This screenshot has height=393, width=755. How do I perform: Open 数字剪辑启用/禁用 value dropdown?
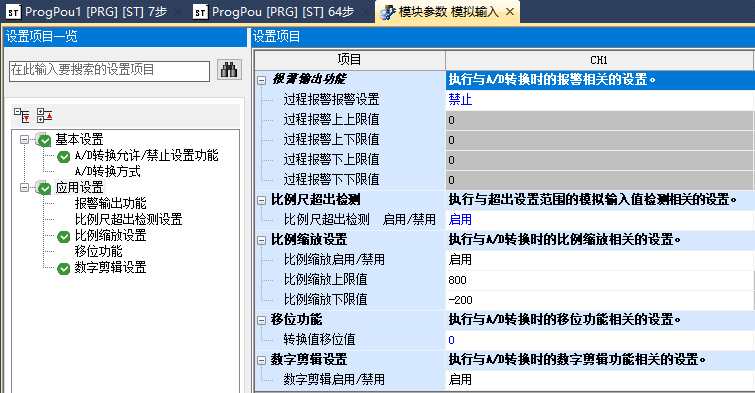tap(599, 380)
